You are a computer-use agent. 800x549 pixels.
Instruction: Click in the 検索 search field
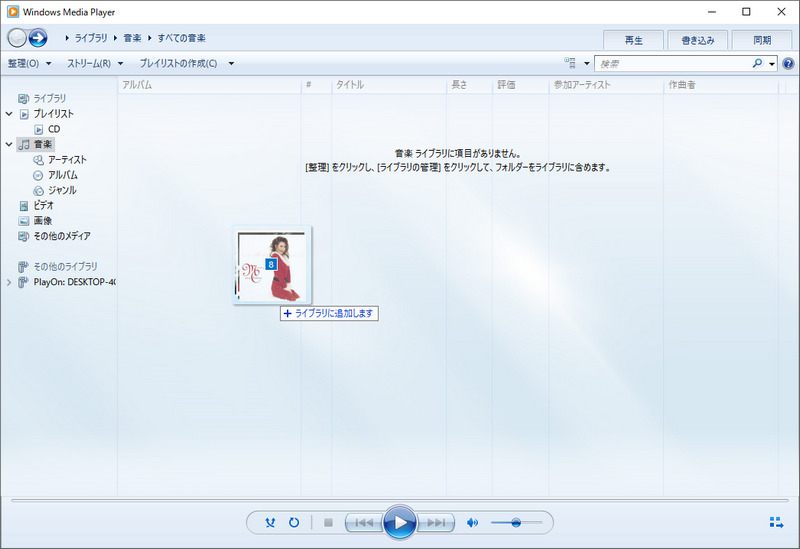pos(673,64)
